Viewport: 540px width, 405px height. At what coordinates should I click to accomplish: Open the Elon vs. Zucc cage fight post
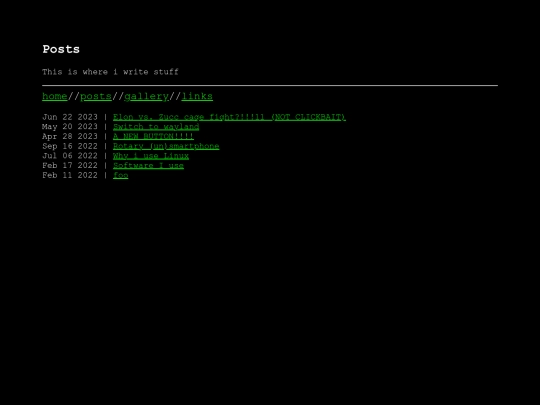(x=229, y=117)
